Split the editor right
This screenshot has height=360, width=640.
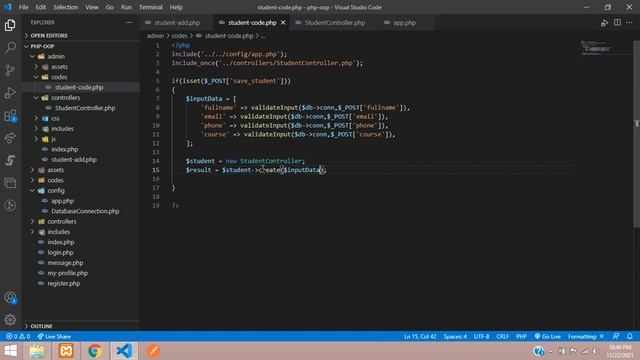(617, 23)
